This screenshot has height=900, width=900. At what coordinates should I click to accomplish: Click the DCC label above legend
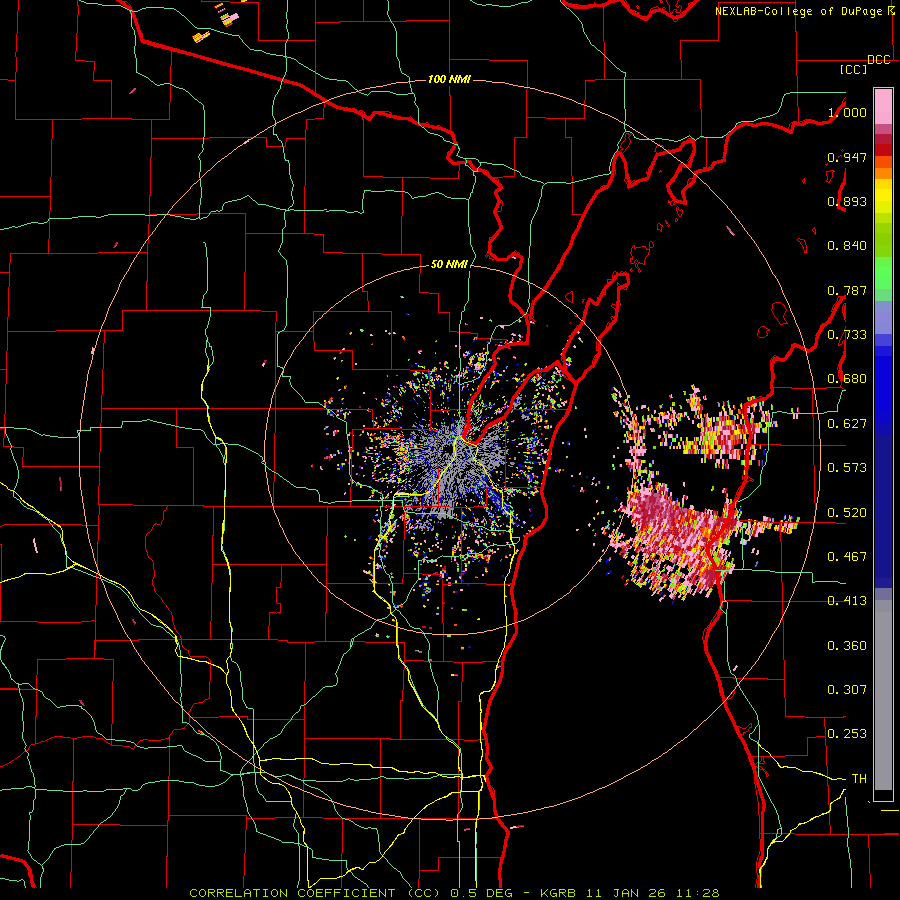[879, 60]
